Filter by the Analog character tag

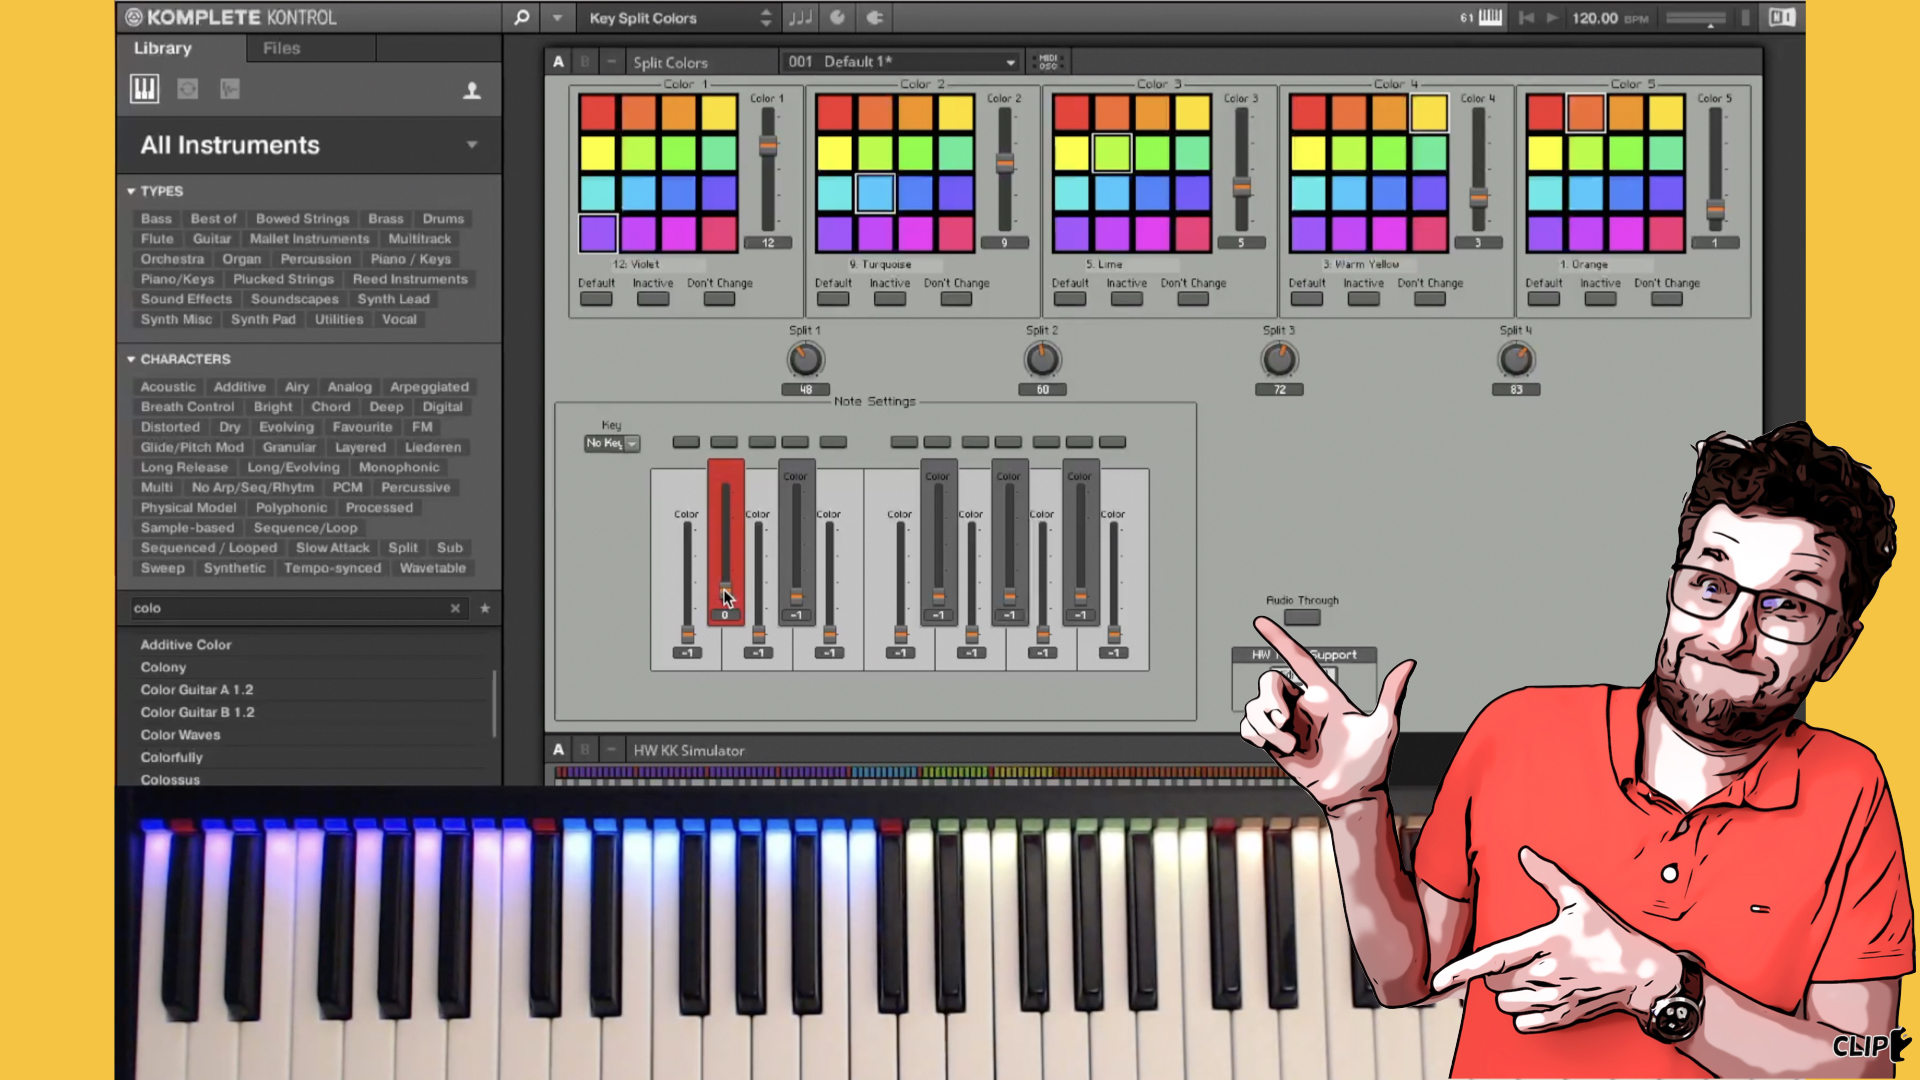[350, 387]
